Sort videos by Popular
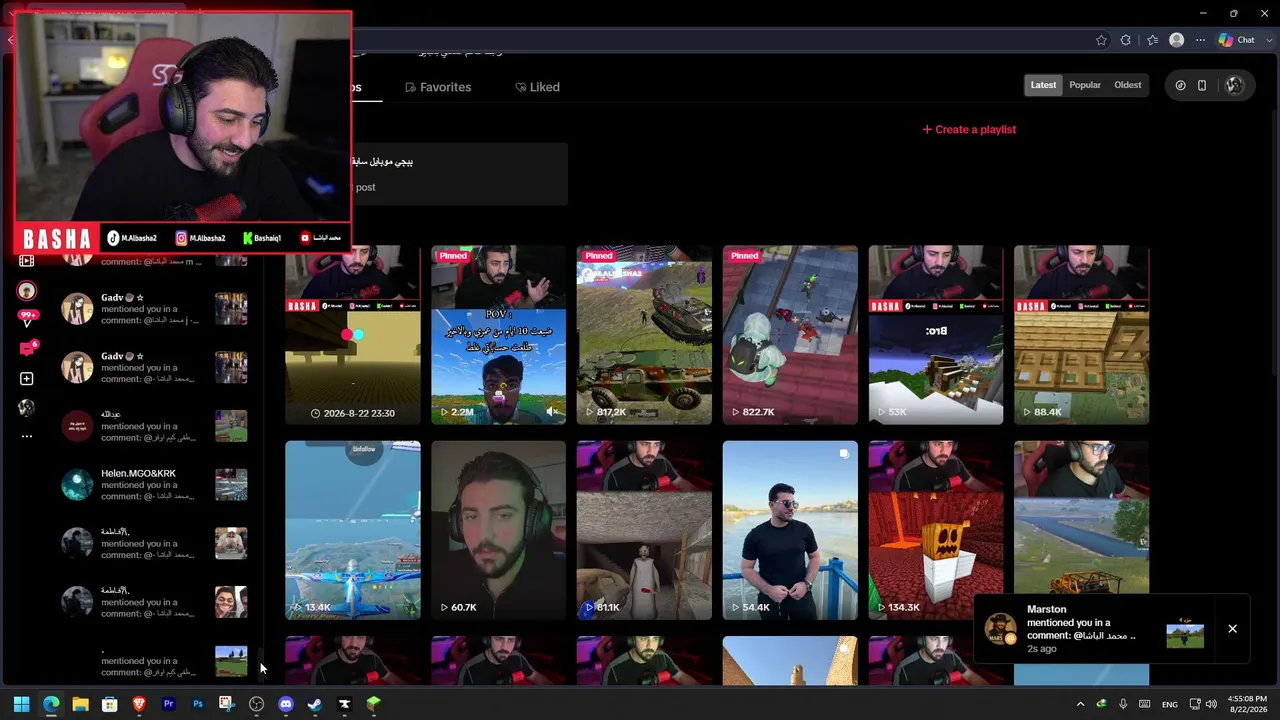1280x720 pixels. 1085,85
